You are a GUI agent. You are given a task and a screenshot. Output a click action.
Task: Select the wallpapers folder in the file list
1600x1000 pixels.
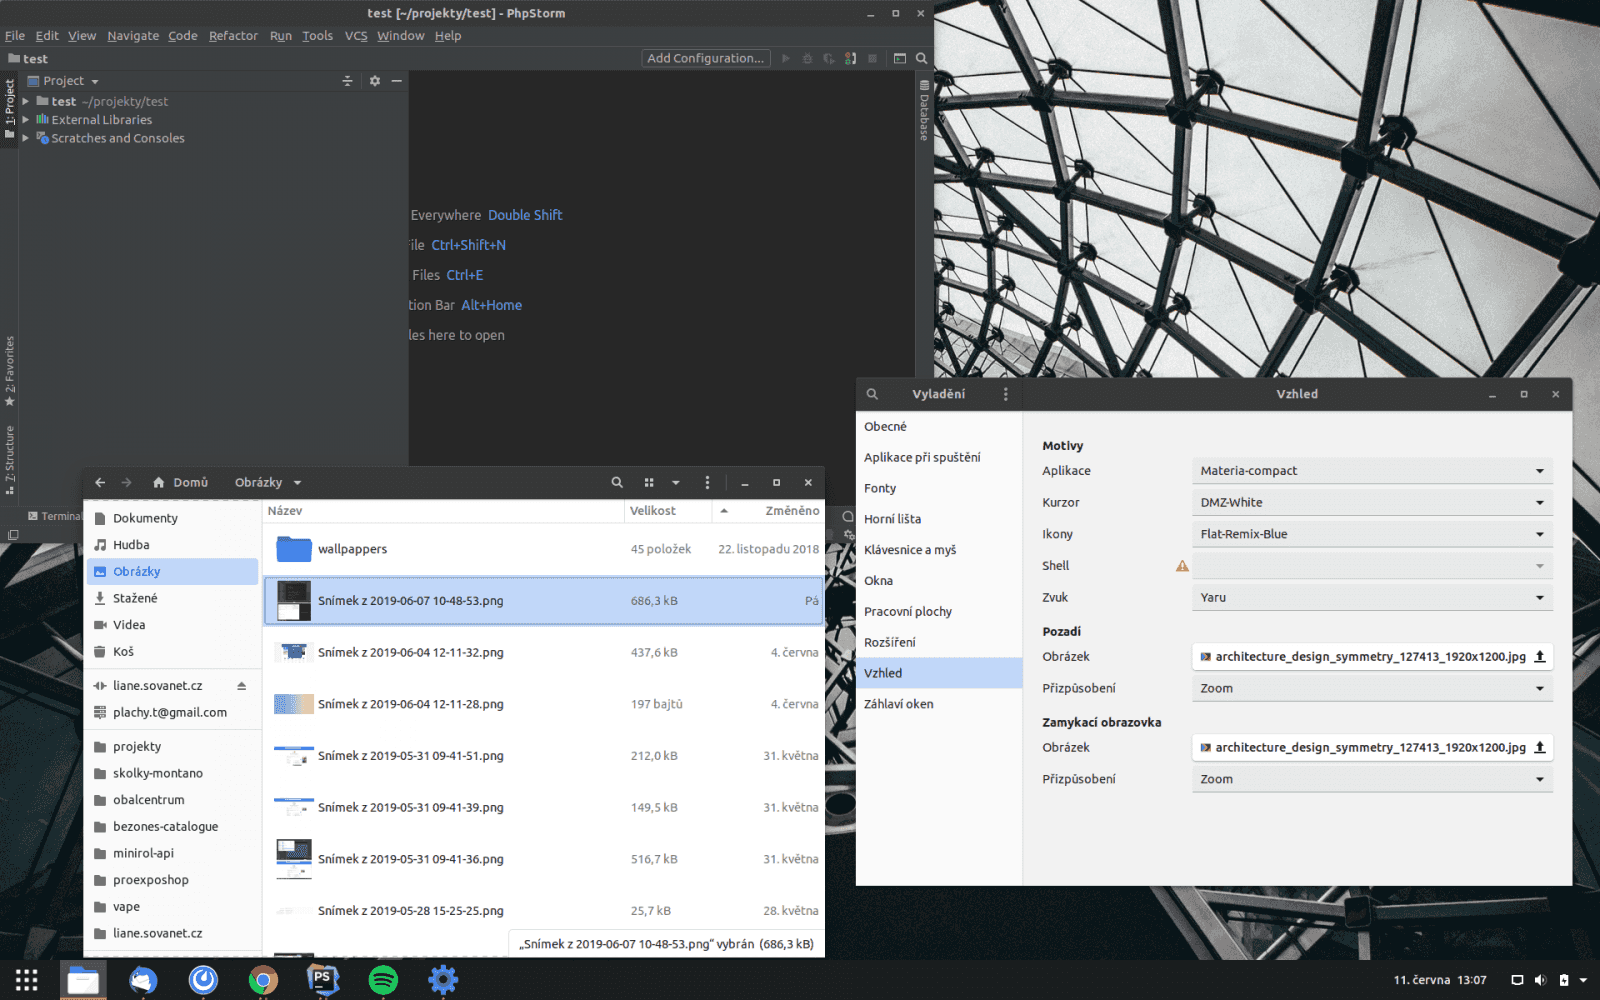click(x=352, y=549)
